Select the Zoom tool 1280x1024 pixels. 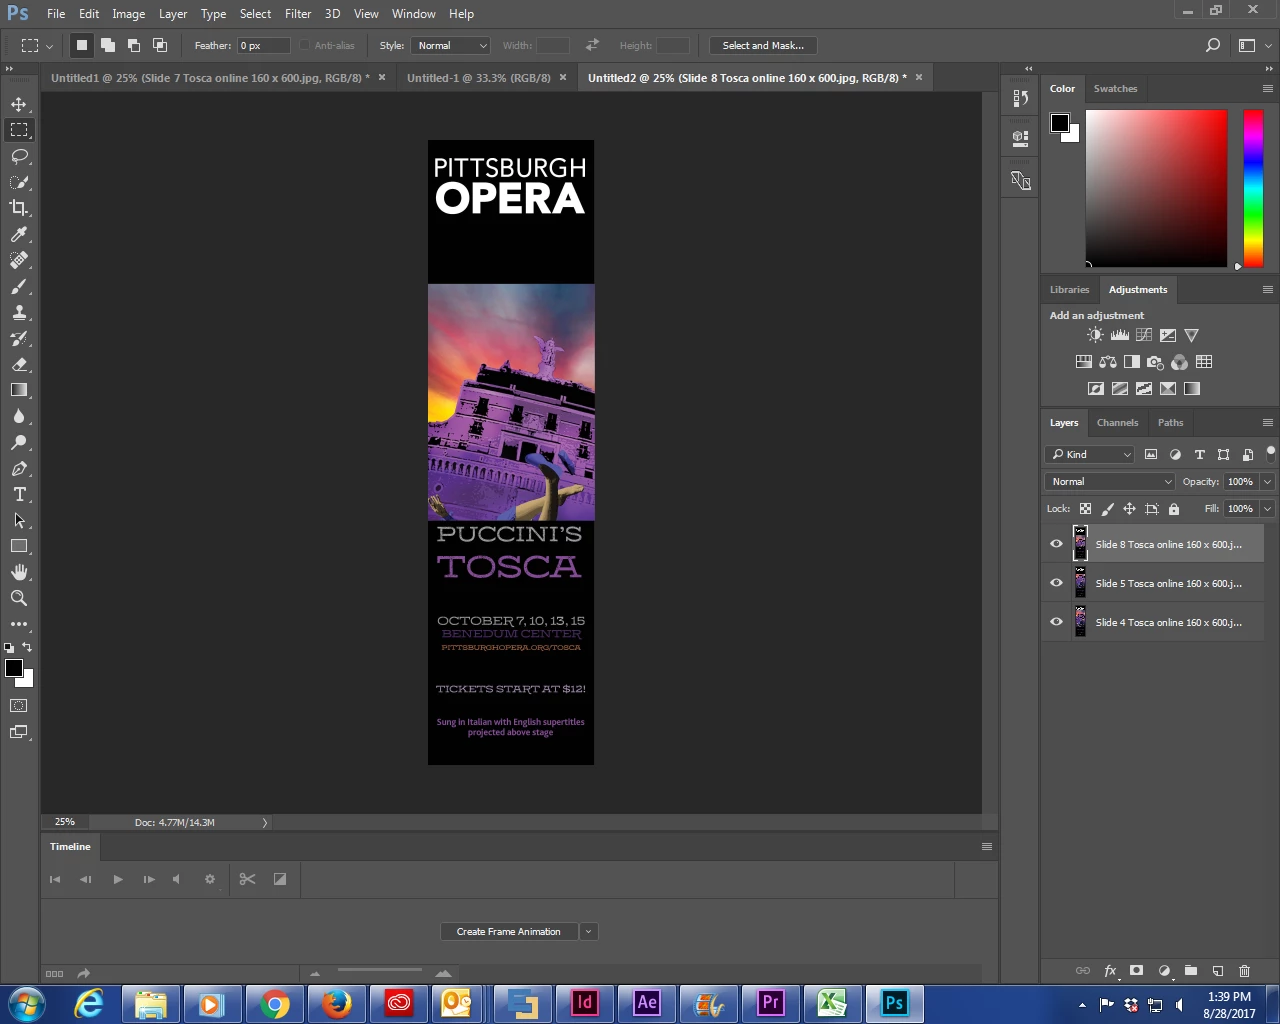point(19,598)
